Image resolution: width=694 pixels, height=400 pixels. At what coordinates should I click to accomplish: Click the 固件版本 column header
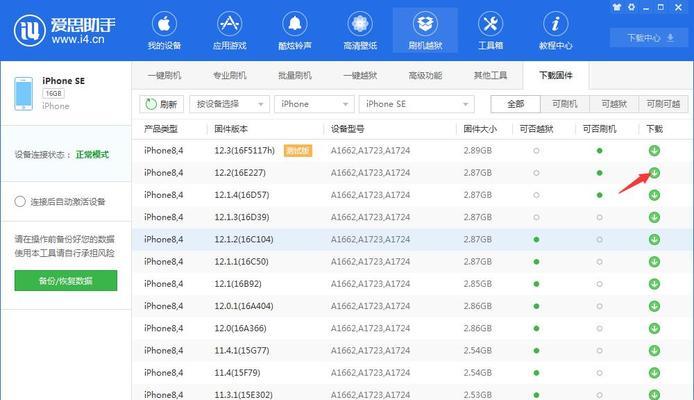click(231, 129)
